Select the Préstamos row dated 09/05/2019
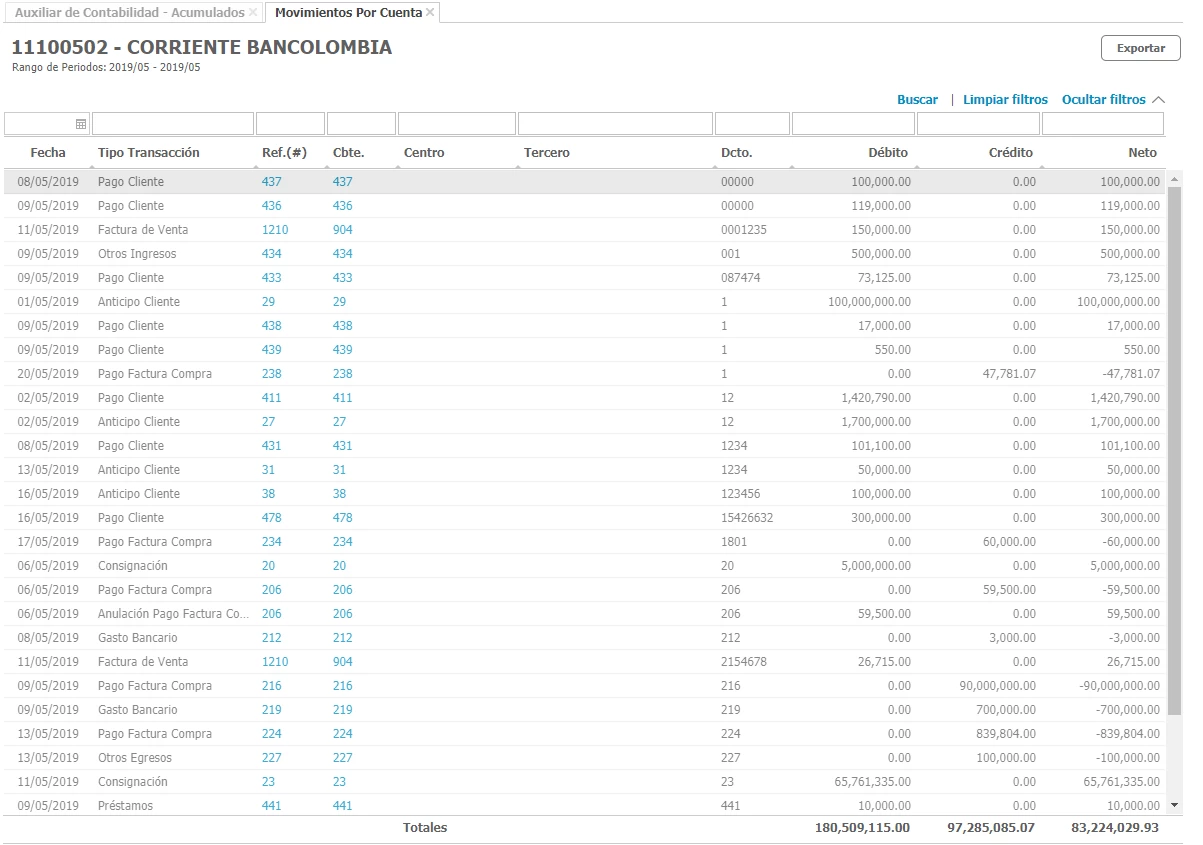This screenshot has height=845, width=1203. click(x=125, y=806)
